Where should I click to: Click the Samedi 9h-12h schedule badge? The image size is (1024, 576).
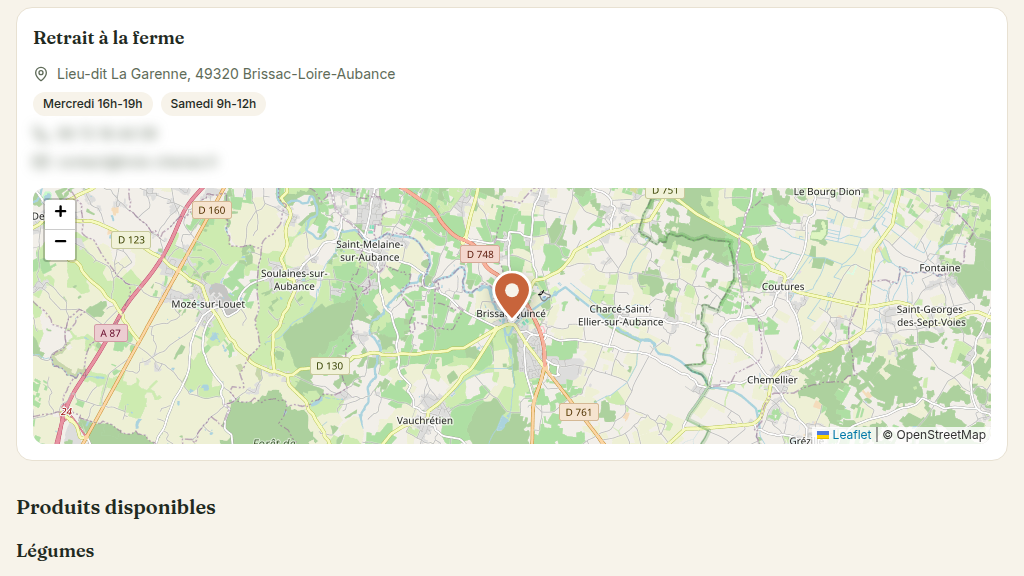[213, 104]
